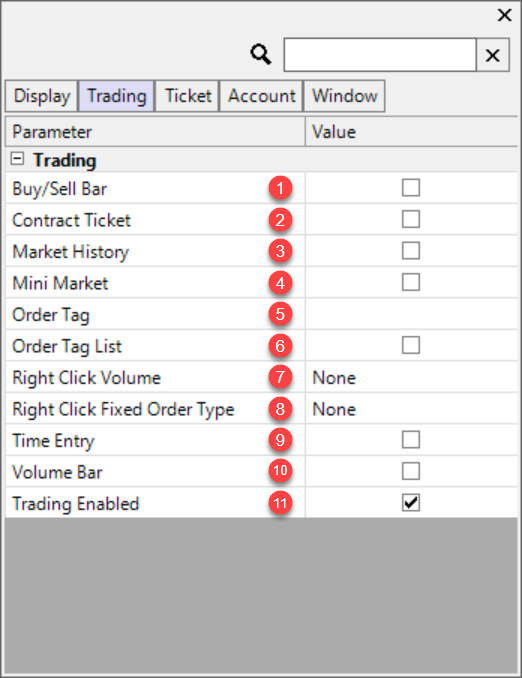The width and height of the screenshot is (522, 678).
Task: Check the Volume Bar option
Action: [x=410, y=471]
